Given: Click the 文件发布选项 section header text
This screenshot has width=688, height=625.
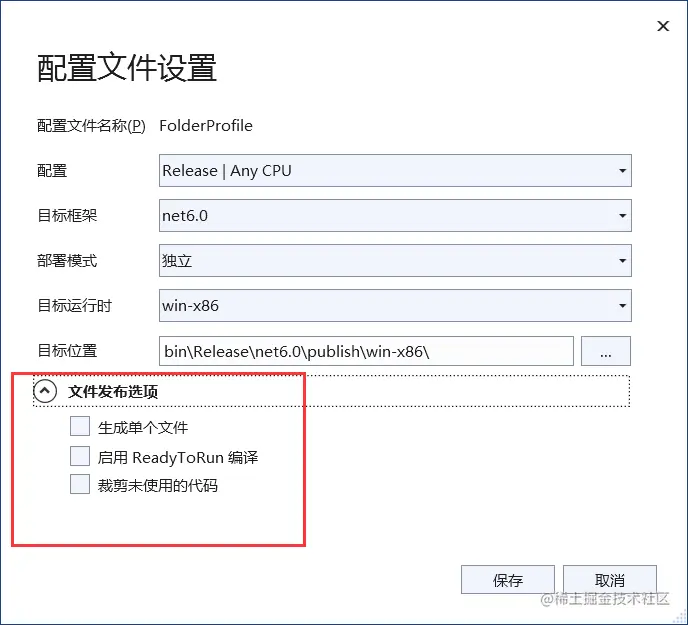Looking at the screenshot, I should tap(113, 392).
